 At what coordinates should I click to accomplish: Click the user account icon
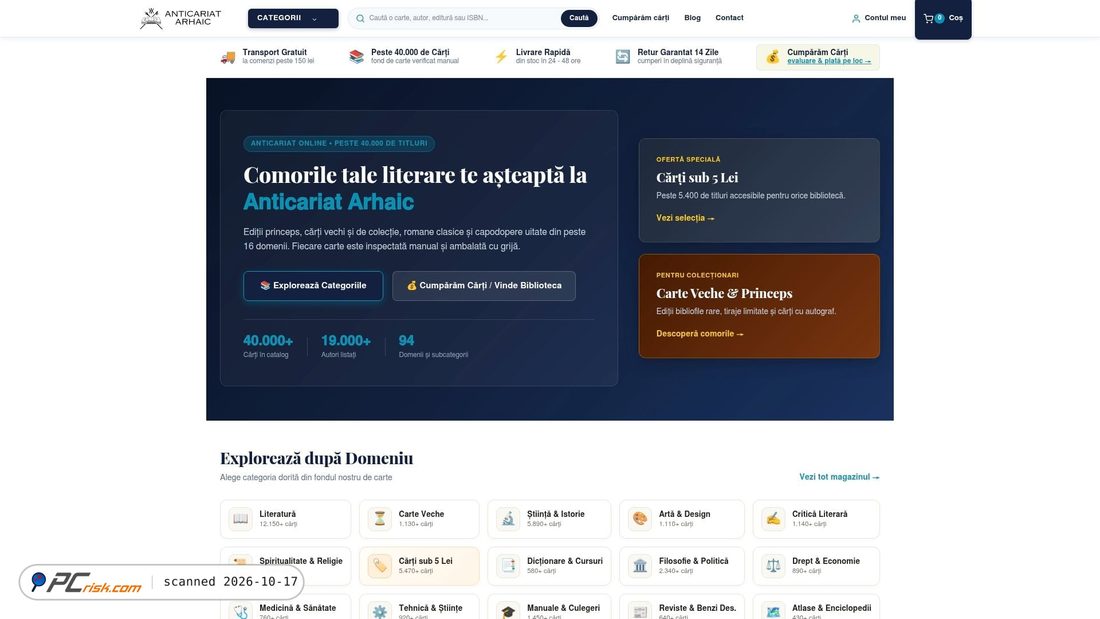click(856, 19)
